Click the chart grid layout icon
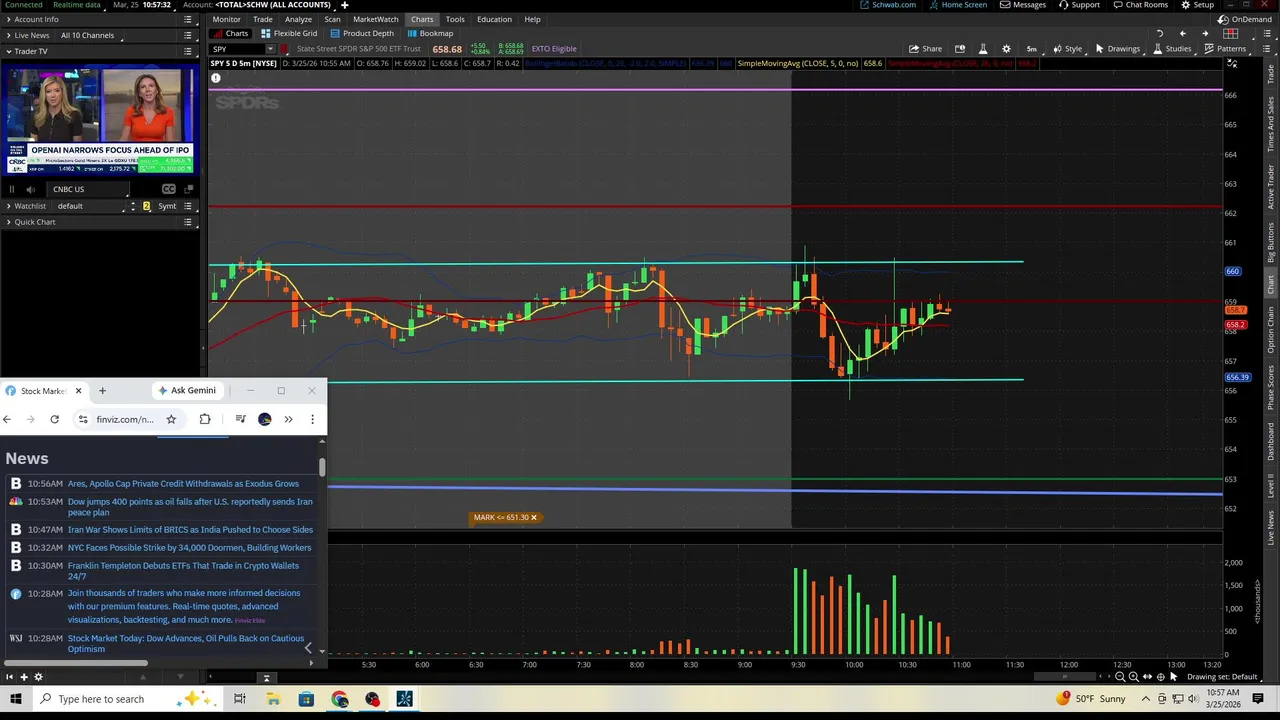The height and width of the screenshot is (720, 1280). click(1230, 34)
